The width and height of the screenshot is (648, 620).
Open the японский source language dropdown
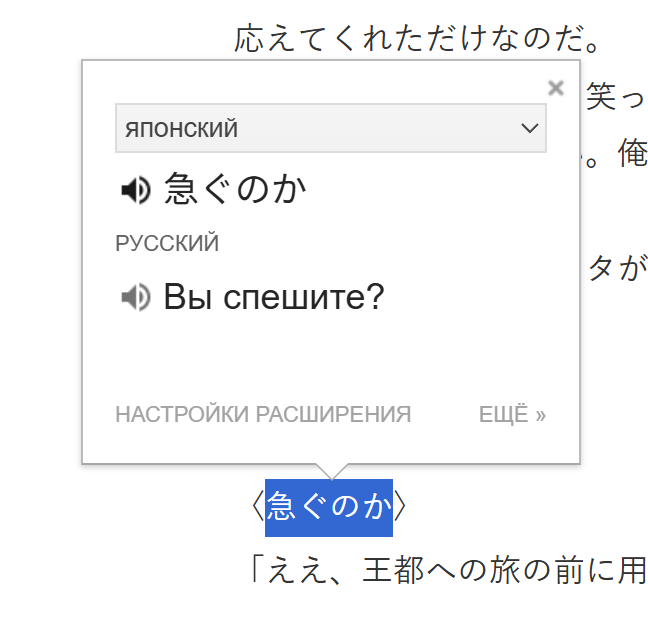331,128
